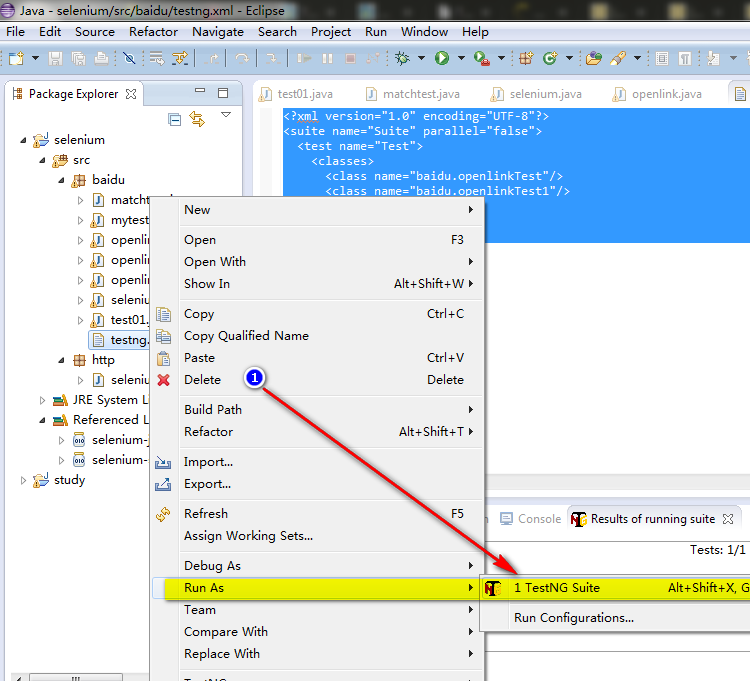Screen dimensions: 750x681
Task: Expand the study project tree node
Action: click(24, 480)
